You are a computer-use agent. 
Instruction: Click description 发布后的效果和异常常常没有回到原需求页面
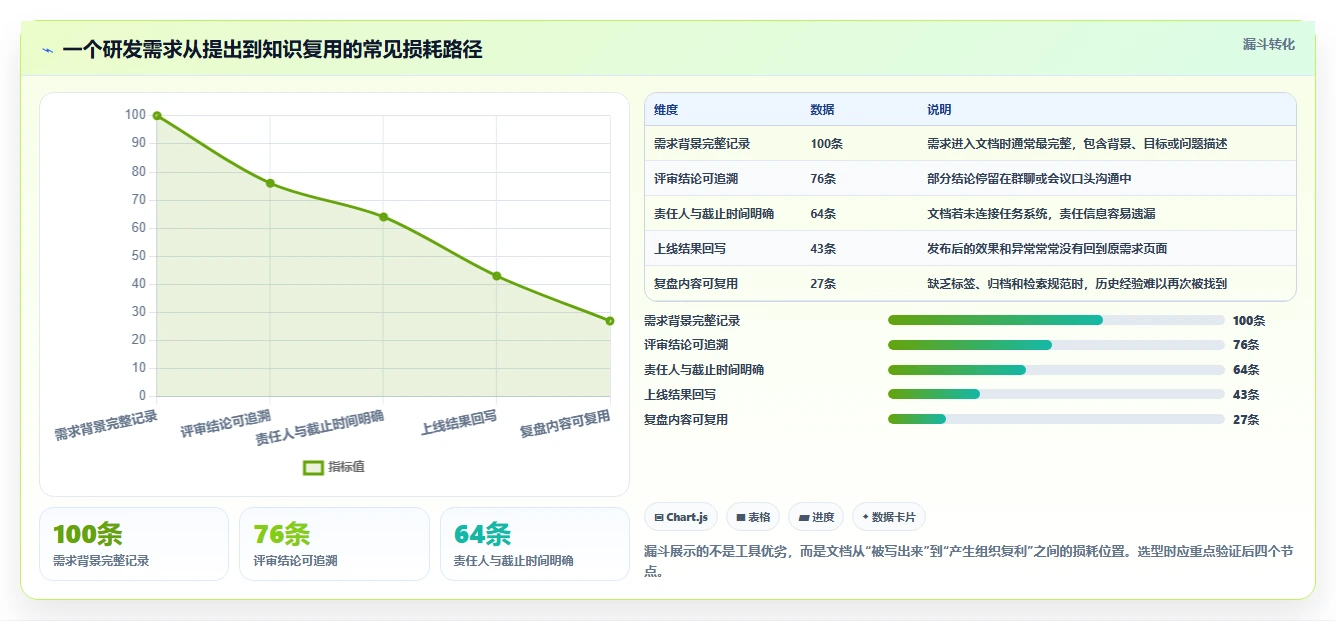pos(1048,249)
